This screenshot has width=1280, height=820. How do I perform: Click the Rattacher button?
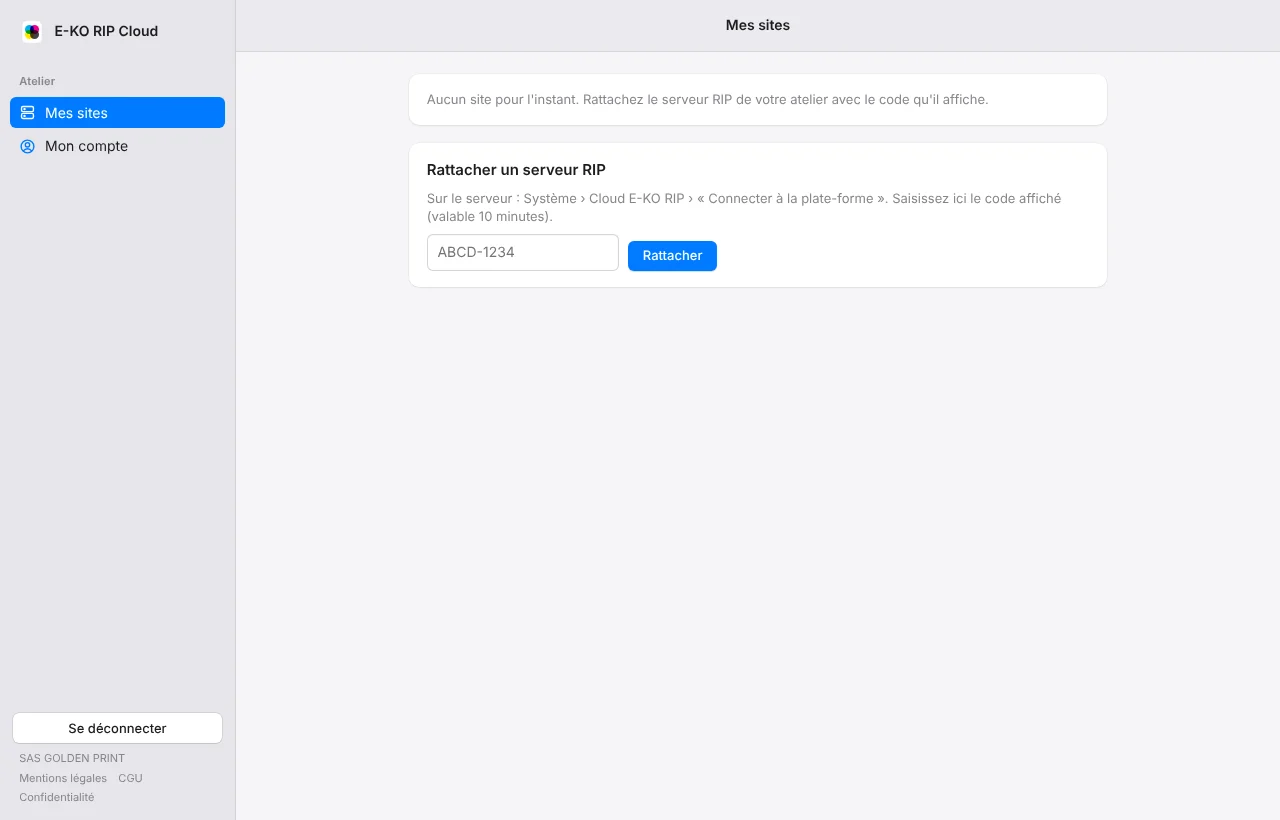tap(672, 256)
